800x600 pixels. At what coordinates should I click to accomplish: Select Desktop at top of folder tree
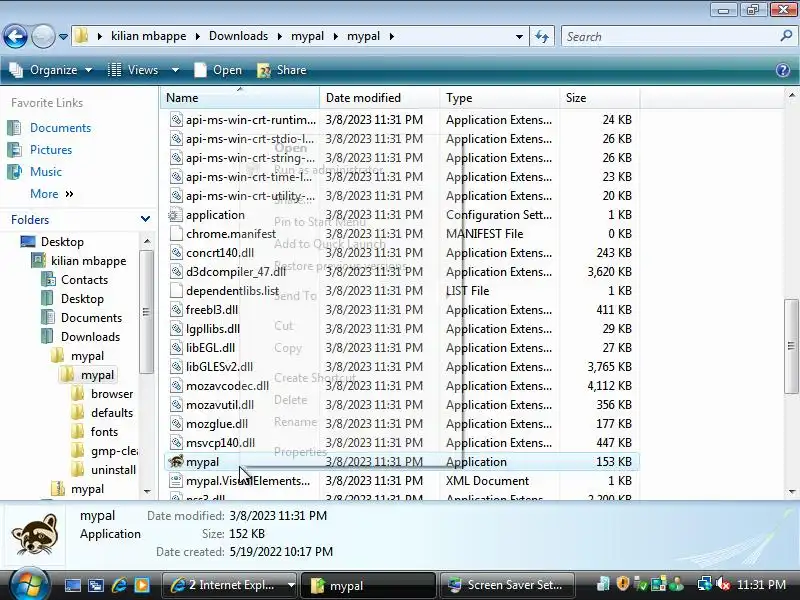[x=62, y=241]
